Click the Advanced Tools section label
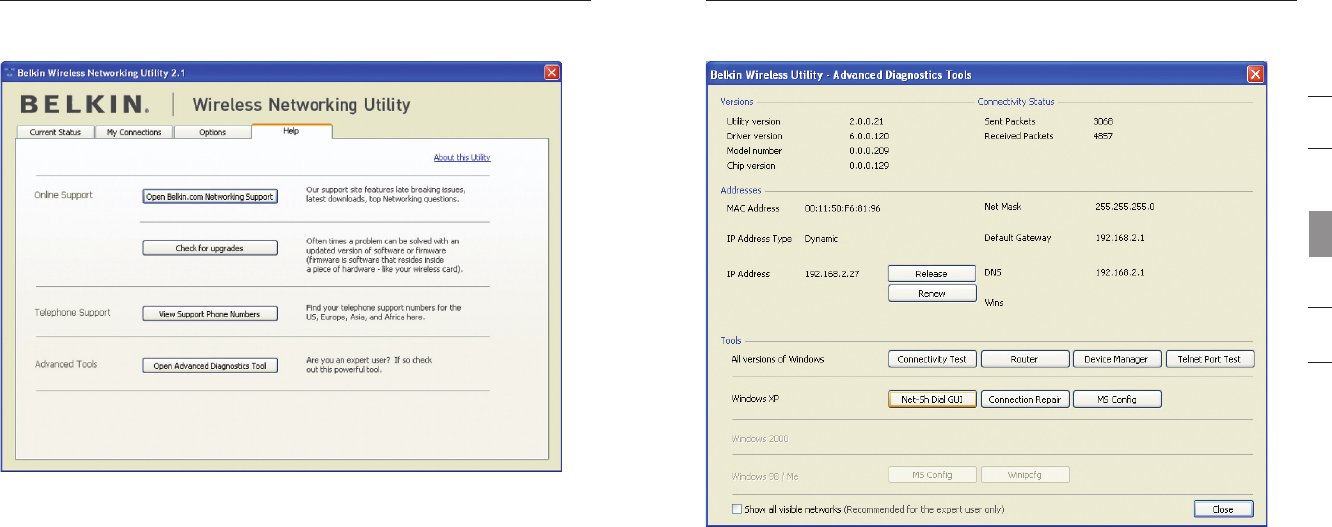This screenshot has width=1332, height=527. 65,365
